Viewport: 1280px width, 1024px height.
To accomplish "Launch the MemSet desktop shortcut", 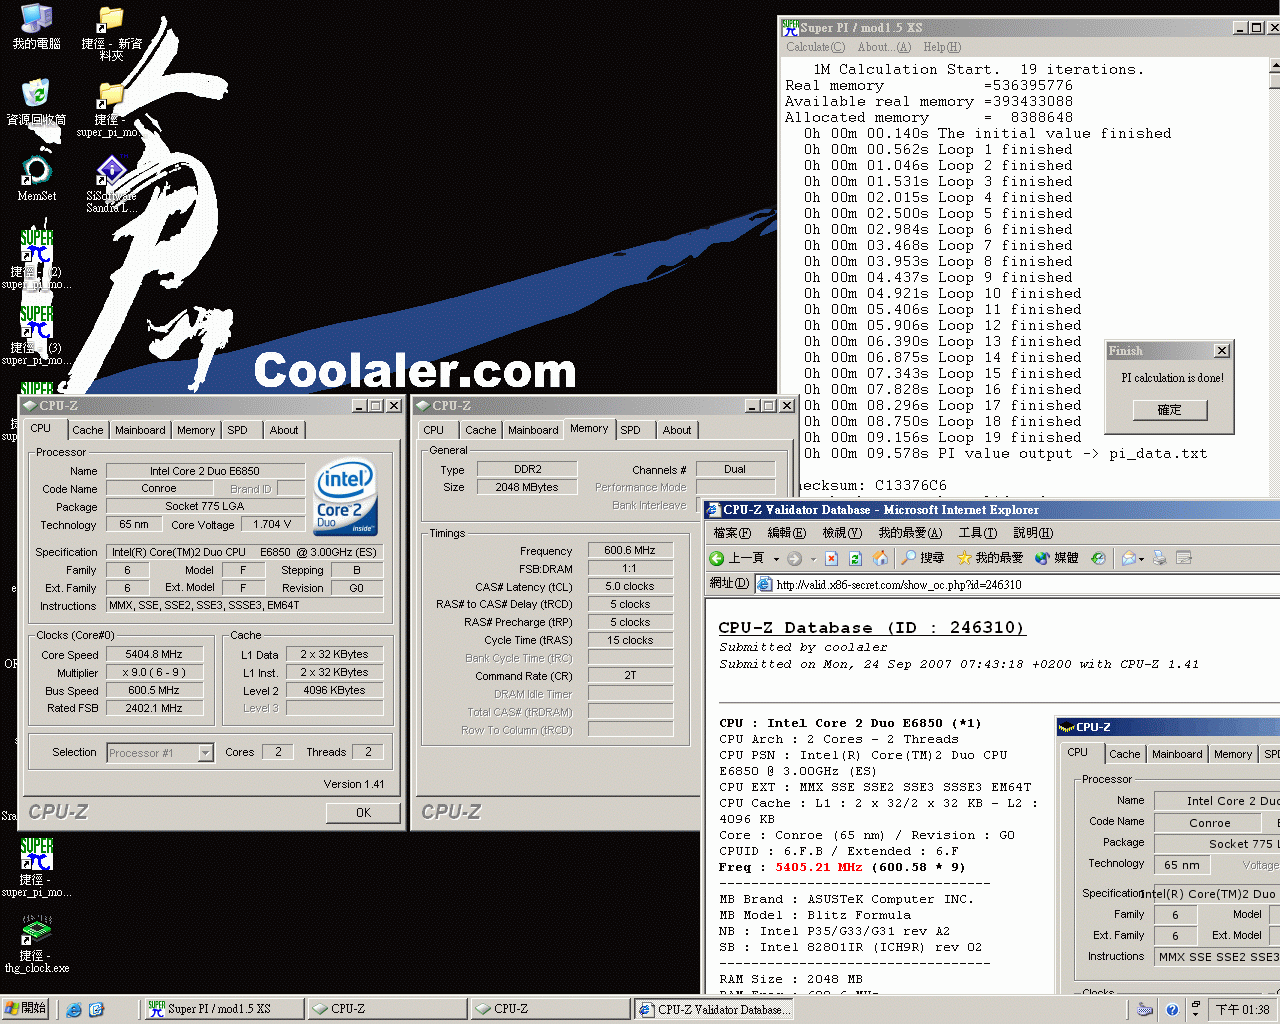I will (x=36, y=179).
